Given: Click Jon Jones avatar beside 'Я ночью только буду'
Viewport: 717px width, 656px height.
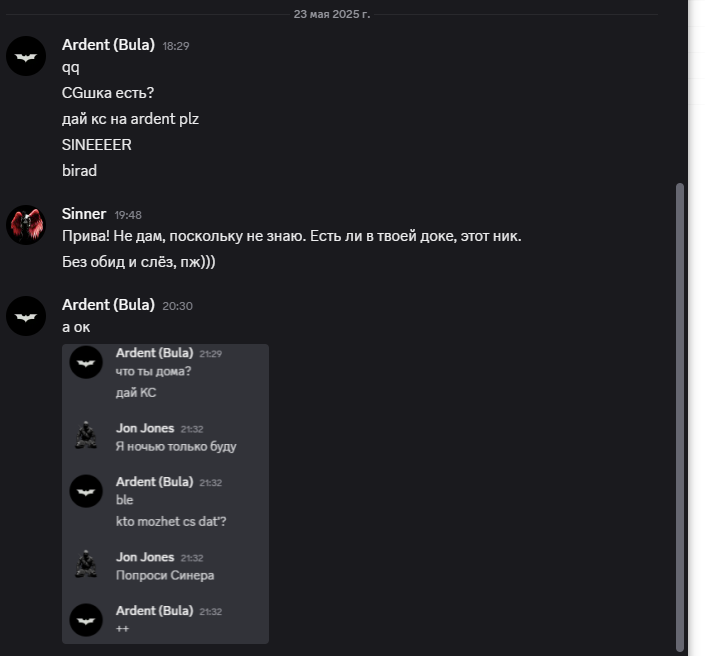Looking at the screenshot, I should (86, 435).
